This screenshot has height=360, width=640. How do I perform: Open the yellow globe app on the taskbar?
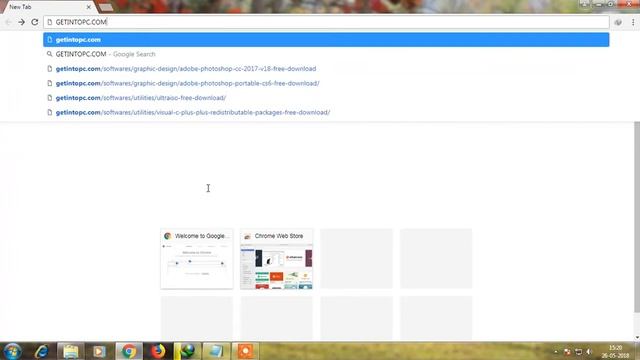(x=187, y=351)
